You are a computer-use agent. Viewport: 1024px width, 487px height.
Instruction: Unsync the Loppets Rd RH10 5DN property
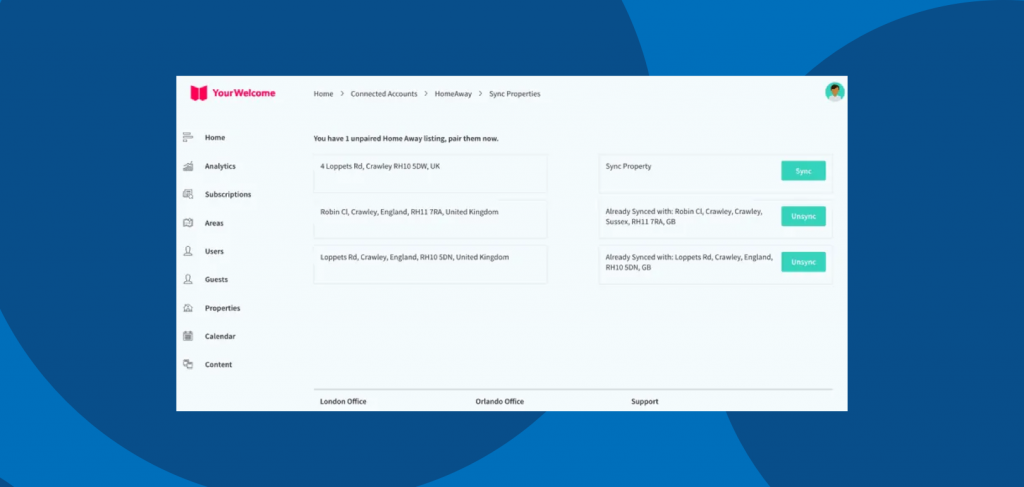(x=803, y=262)
